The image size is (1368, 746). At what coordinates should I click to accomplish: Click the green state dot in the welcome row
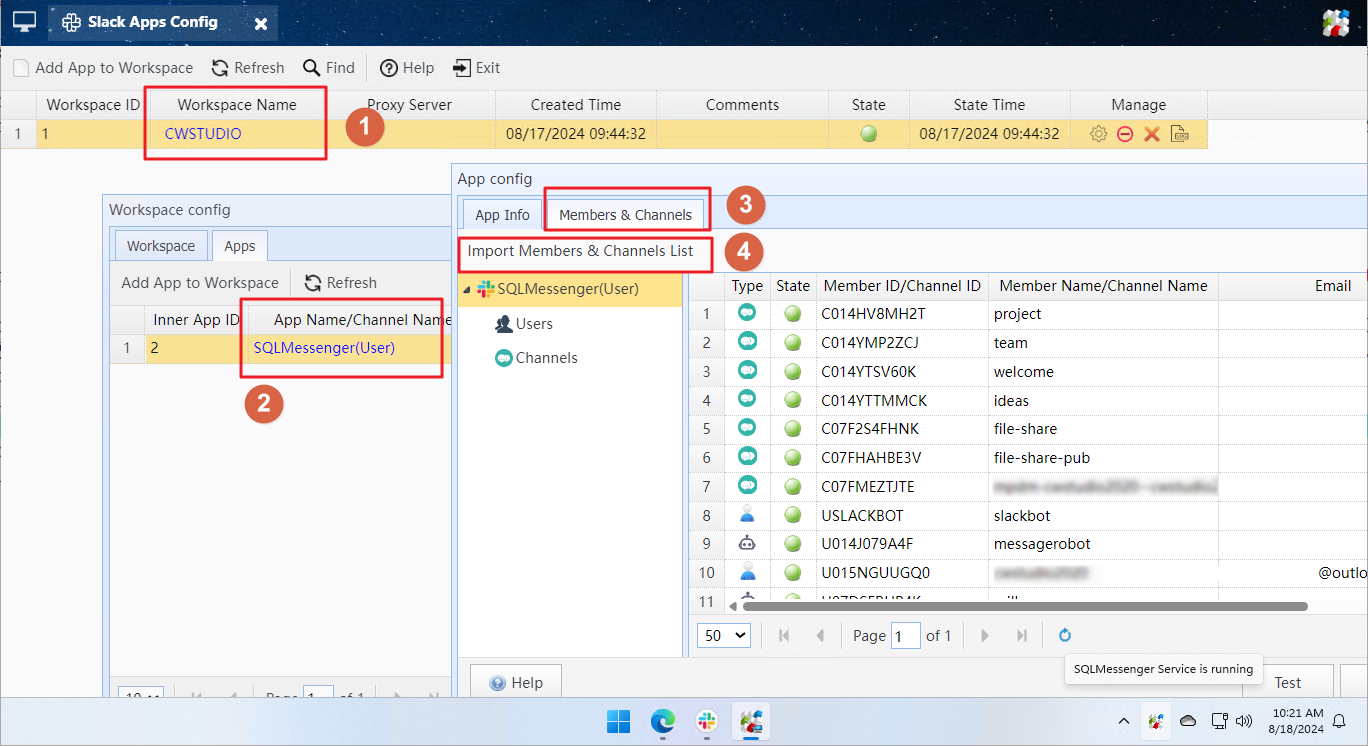point(793,371)
